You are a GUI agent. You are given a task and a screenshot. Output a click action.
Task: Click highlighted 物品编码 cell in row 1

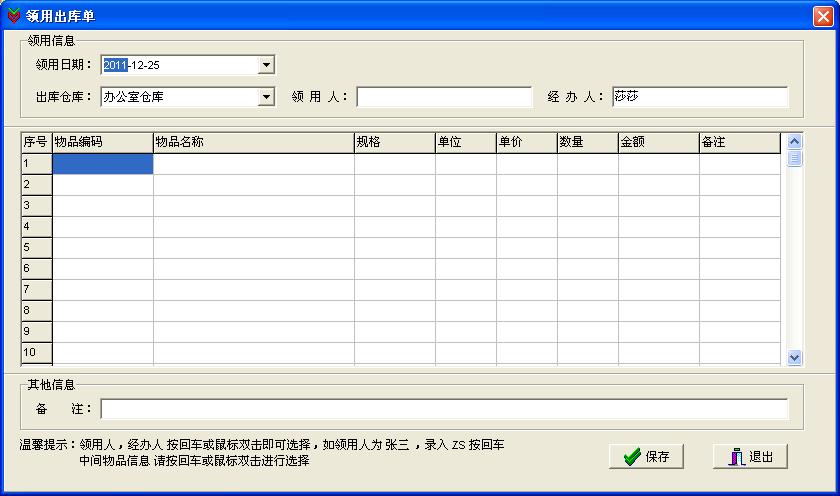tap(103, 164)
